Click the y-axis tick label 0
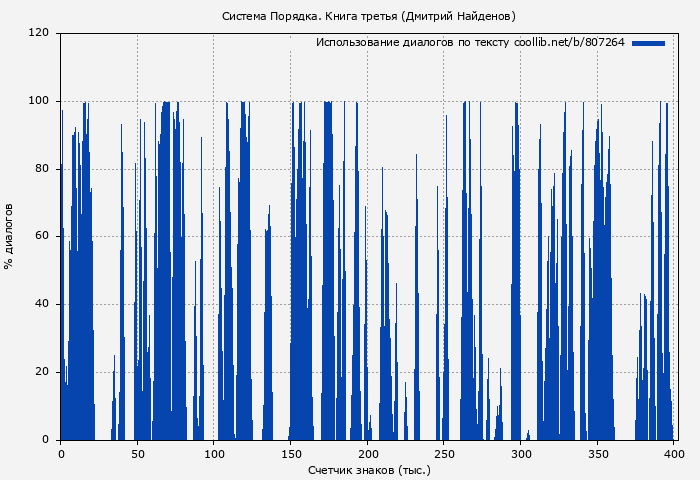The width and height of the screenshot is (700, 480). [x=45, y=440]
